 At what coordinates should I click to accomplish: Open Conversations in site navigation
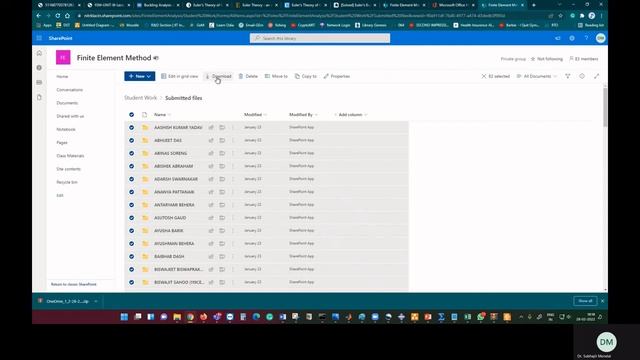click(69, 90)
